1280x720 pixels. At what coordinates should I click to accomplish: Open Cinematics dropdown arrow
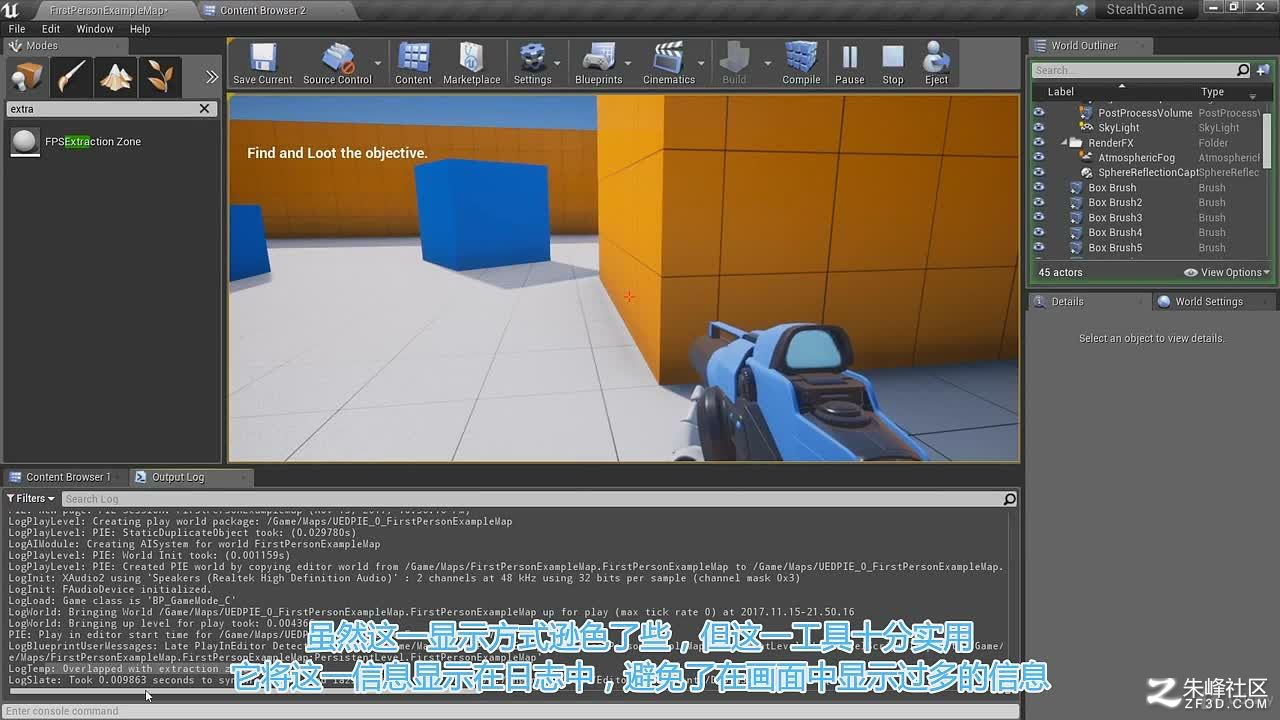(x=701, y=63)
